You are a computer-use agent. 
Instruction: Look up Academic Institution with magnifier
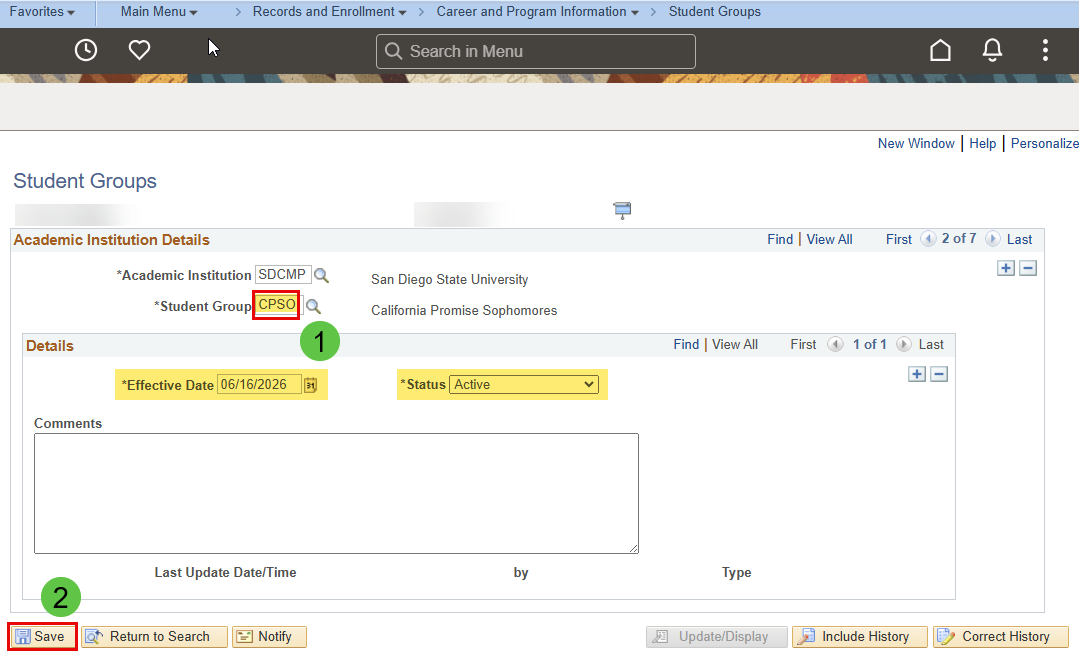tap(321, 275)
